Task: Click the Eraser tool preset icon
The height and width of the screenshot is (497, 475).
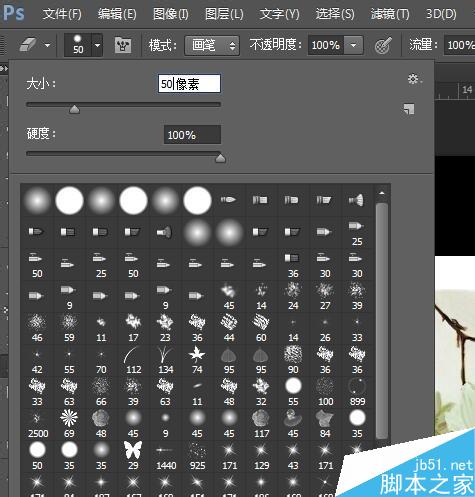Action: click(x=28, y=44)
